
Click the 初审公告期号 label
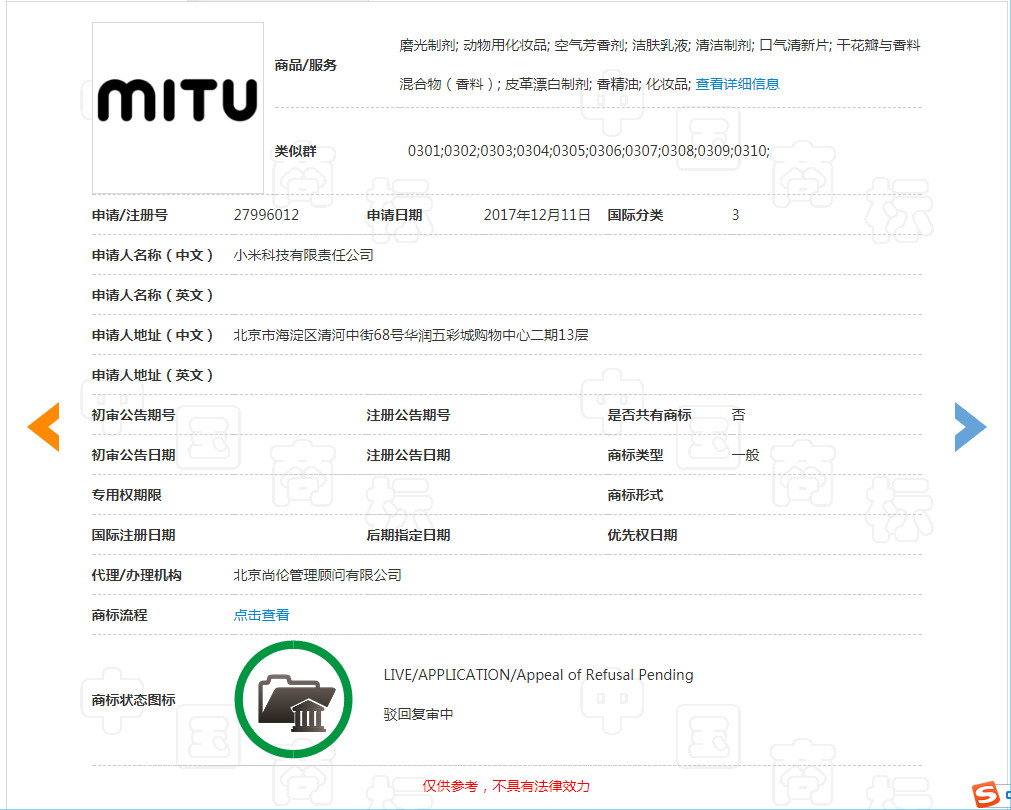pyautogui.click(x=133, y=415)
